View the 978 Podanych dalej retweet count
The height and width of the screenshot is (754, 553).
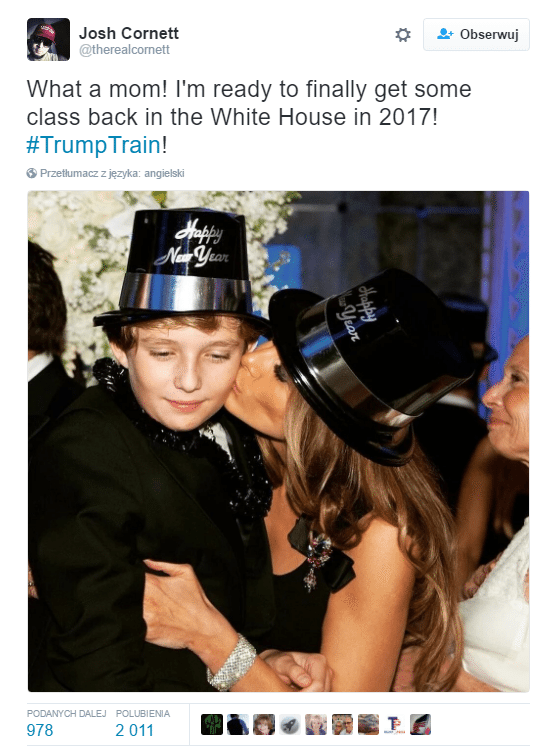[x=66, y=723]
